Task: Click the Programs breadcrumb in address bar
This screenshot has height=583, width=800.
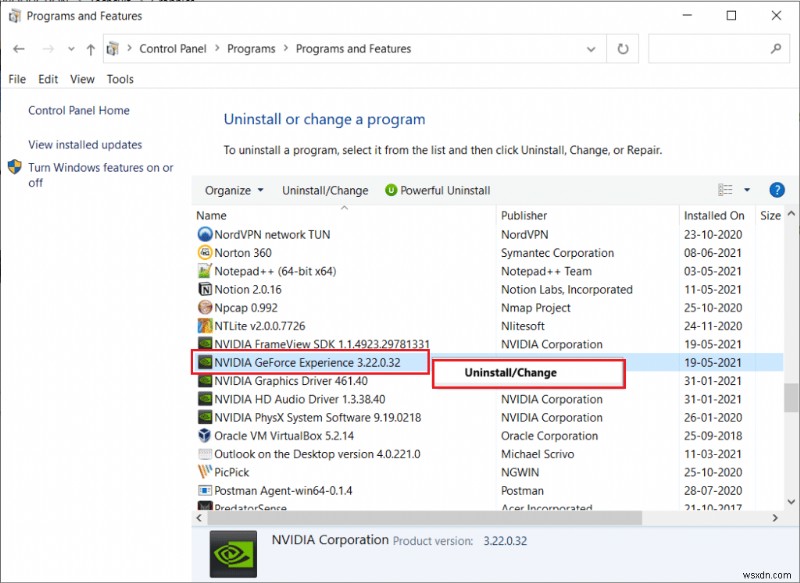Action: point(251,49)
